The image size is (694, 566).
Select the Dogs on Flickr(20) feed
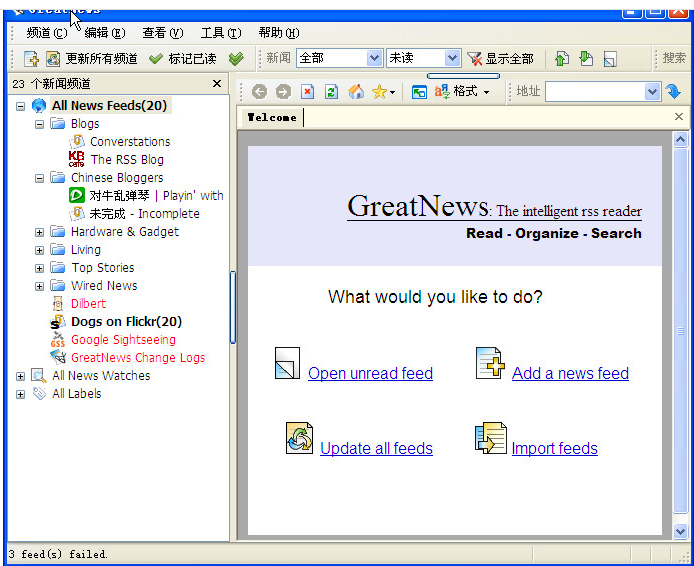pyautogui.click(x=126, y=322)
